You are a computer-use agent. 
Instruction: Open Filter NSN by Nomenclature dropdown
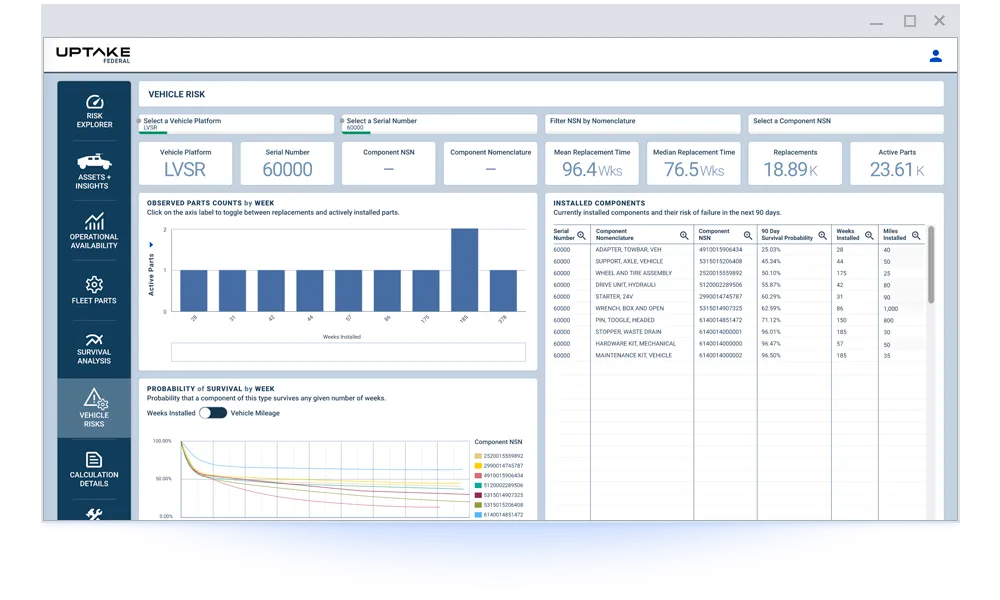coord(642,124)
